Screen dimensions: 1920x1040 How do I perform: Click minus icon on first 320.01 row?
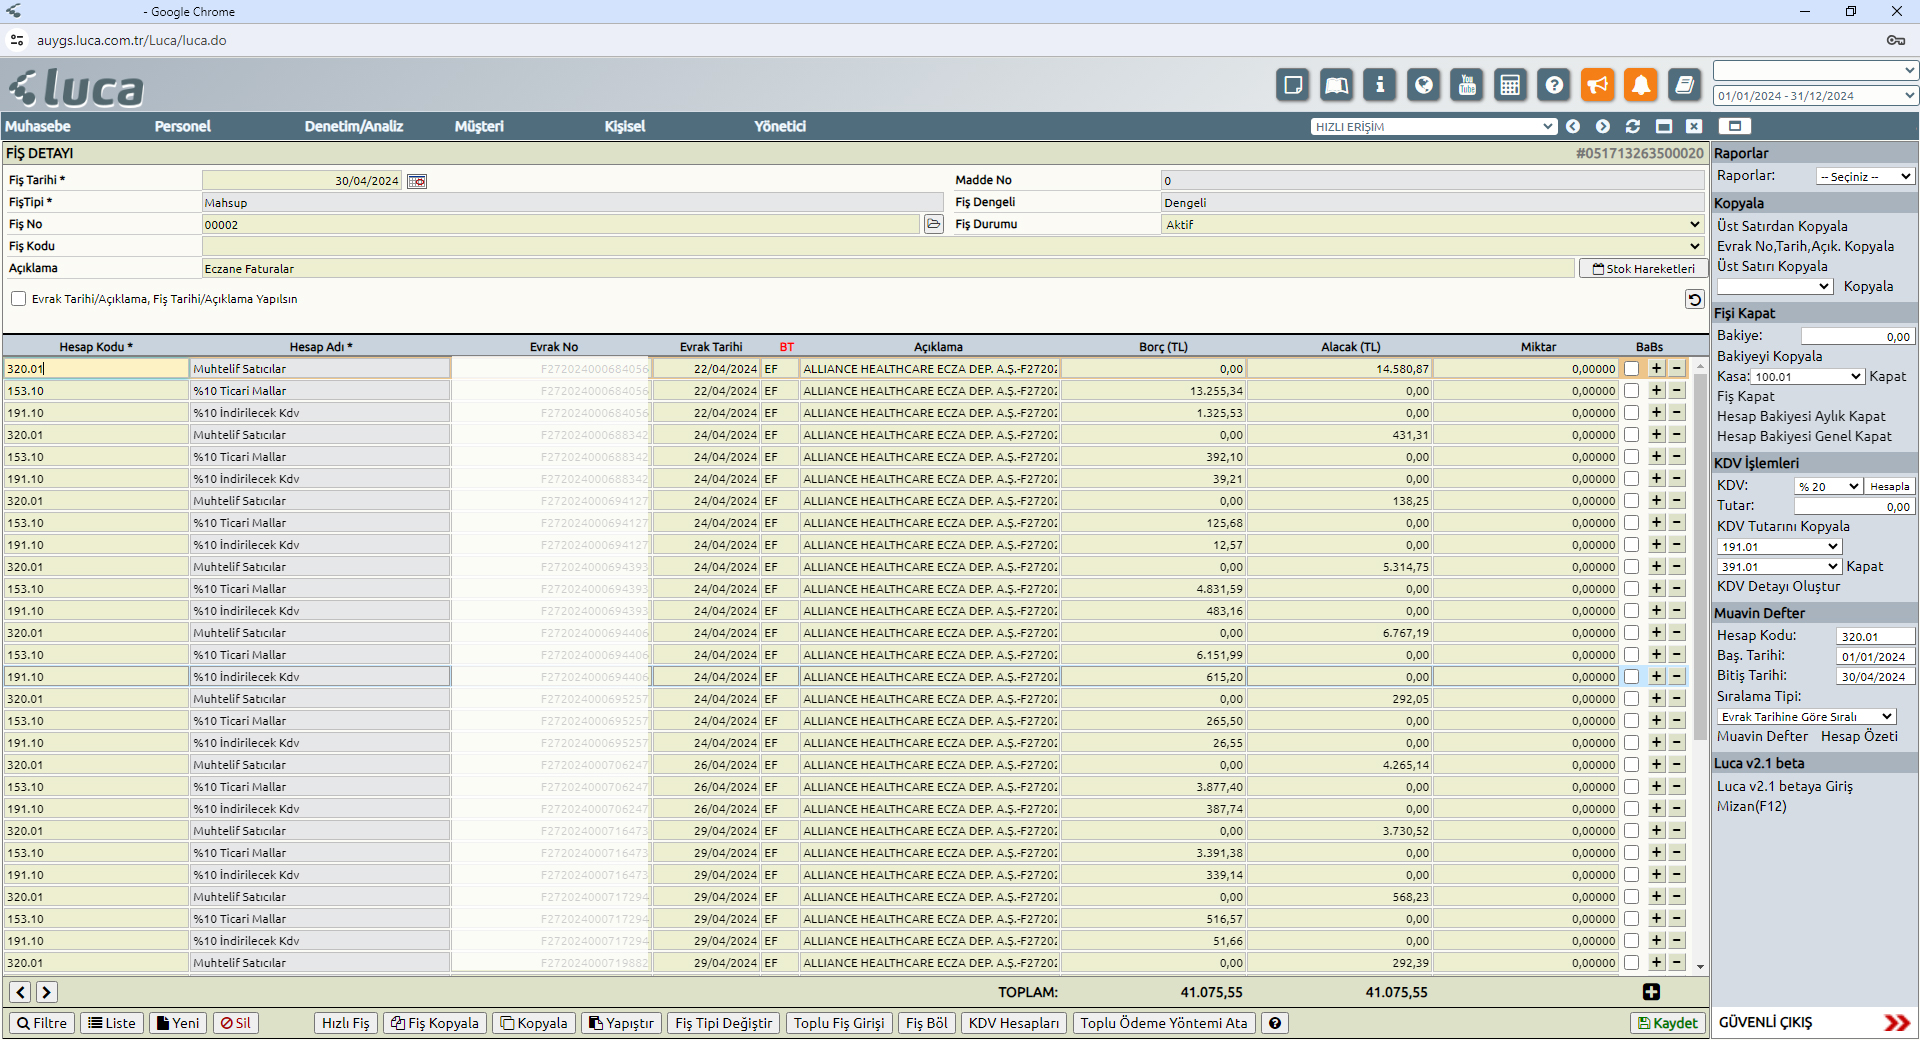[1676, 368]
